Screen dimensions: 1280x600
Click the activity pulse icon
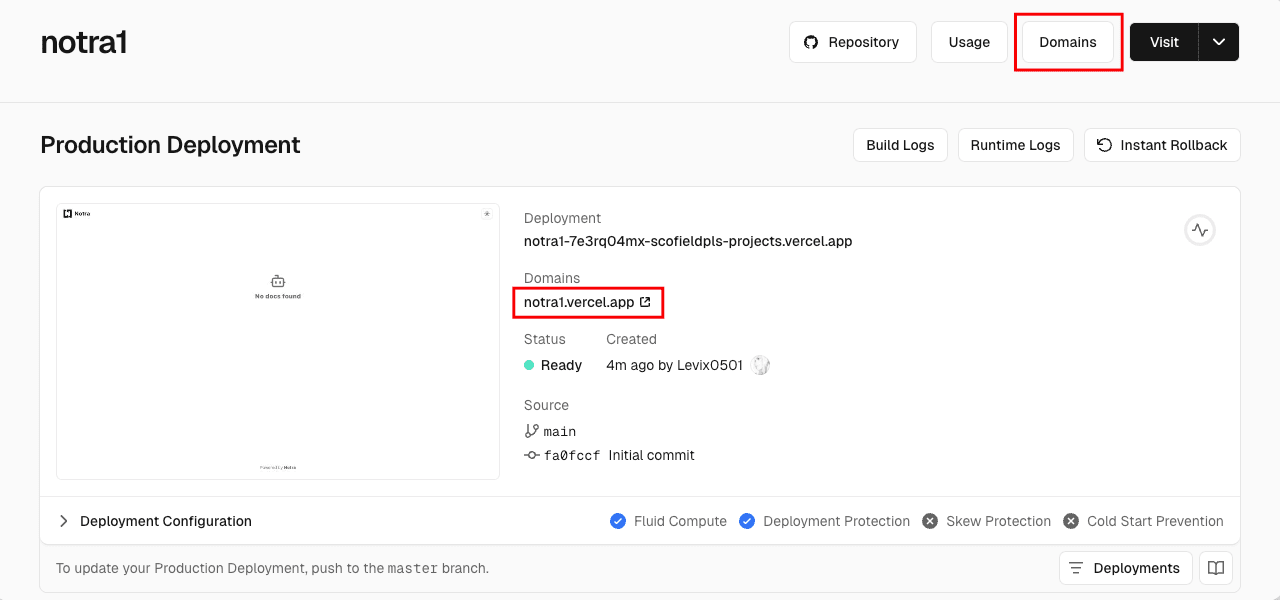pyautogui.click(x=1200, y=230)
